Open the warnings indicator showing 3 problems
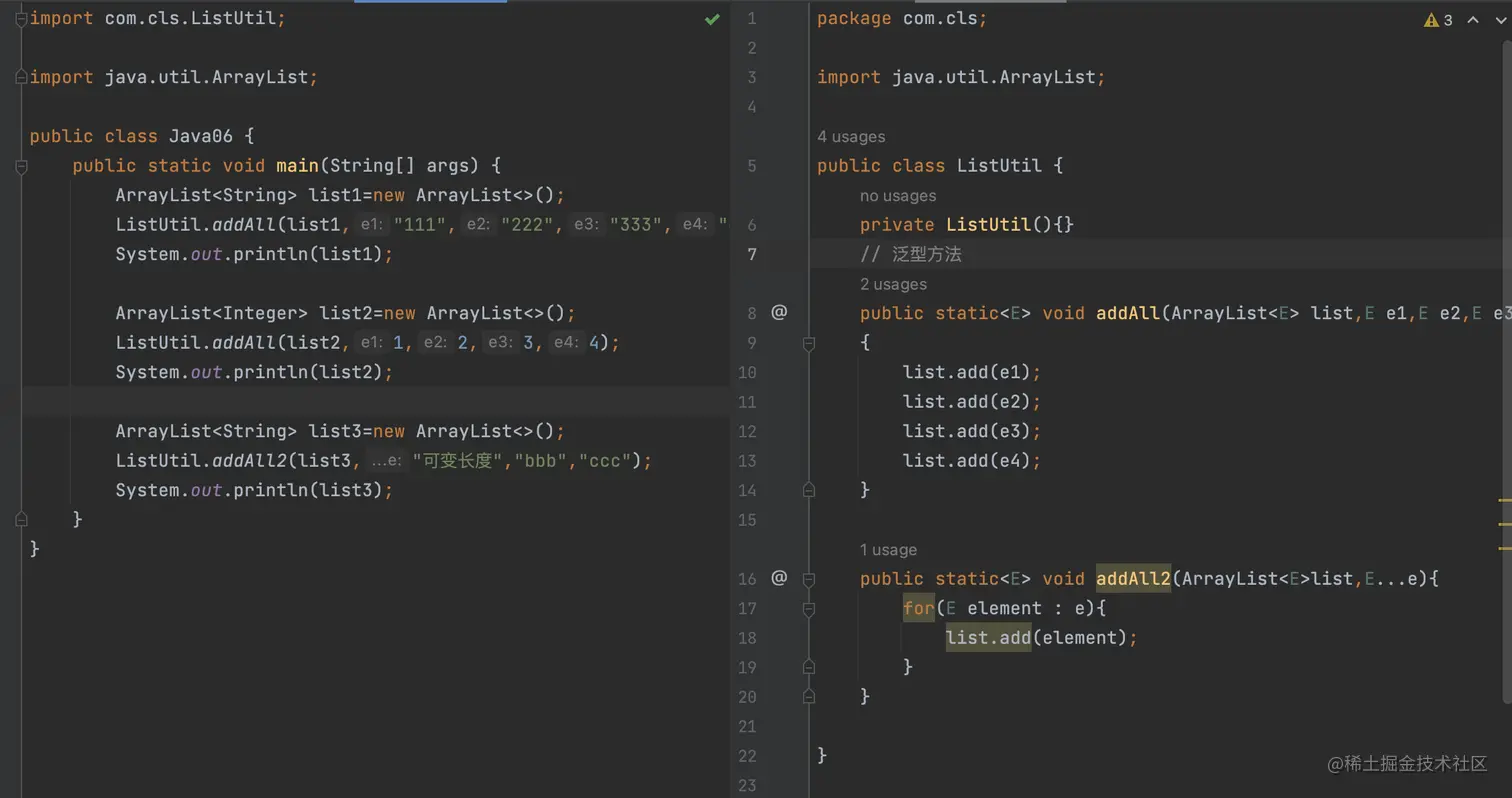The width and height of the screenshot is (1512, 798). pos(1439,20)
